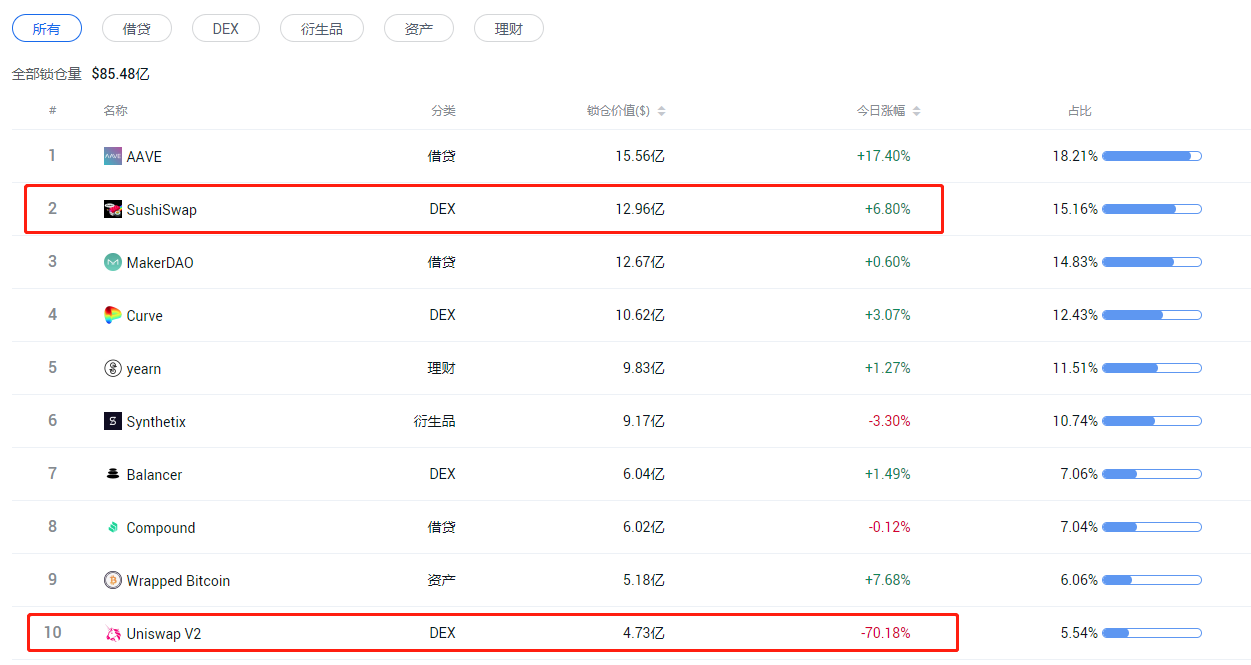Open the AAVE project name
The width and height of the screenshot is (1251, 665).
[144, 157]
